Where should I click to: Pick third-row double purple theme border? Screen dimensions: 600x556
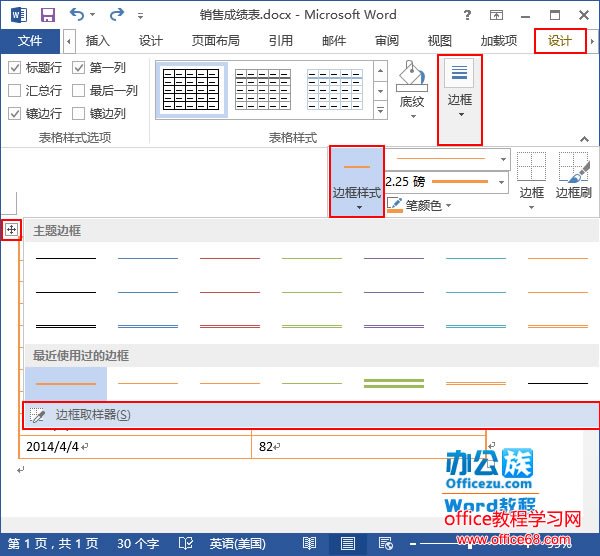394,326
